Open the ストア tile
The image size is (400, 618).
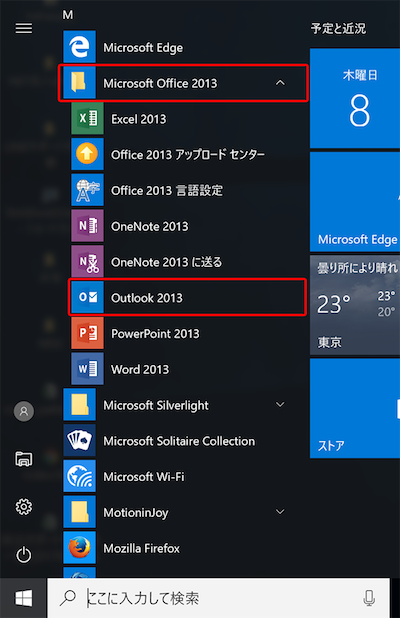coord(355,408)
